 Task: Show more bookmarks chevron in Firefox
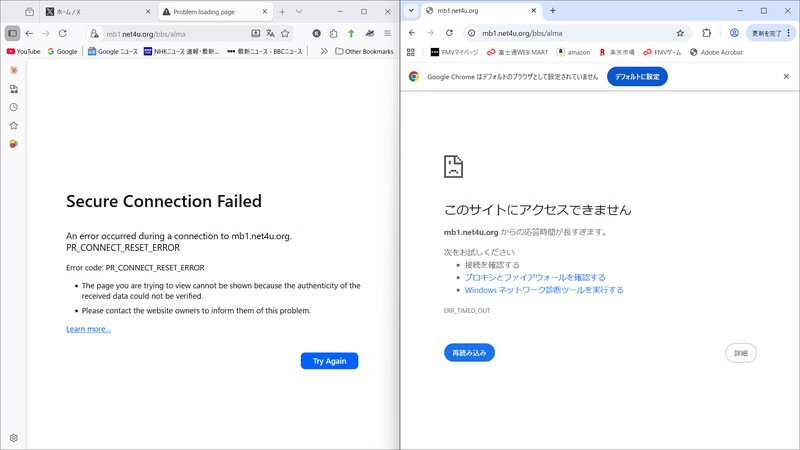point(324,51)
